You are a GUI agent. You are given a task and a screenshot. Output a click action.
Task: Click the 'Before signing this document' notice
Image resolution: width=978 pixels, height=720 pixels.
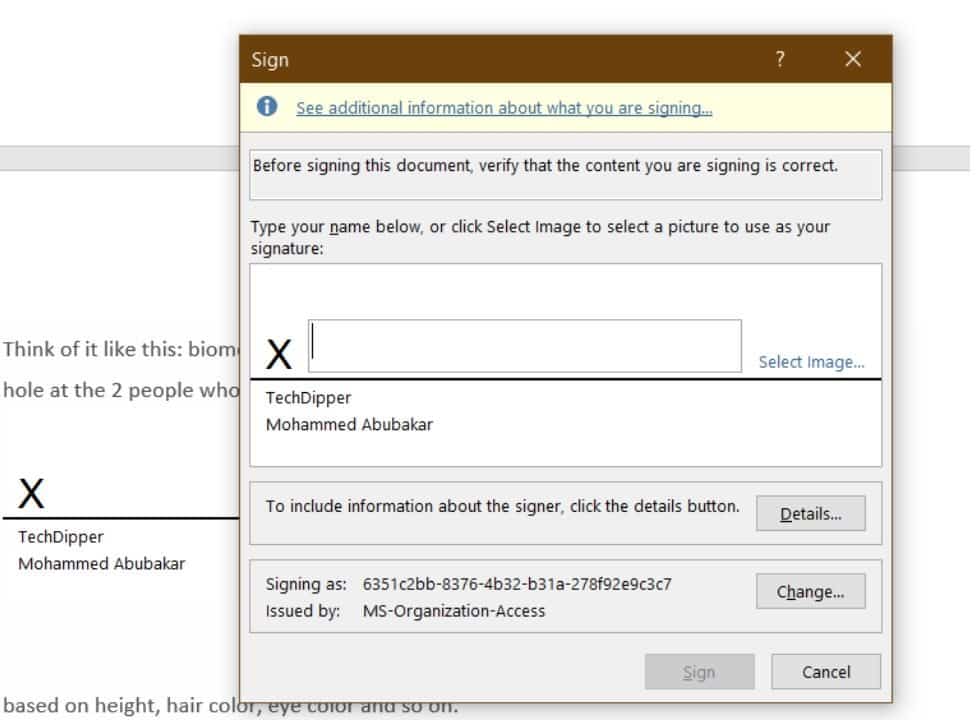545,166
